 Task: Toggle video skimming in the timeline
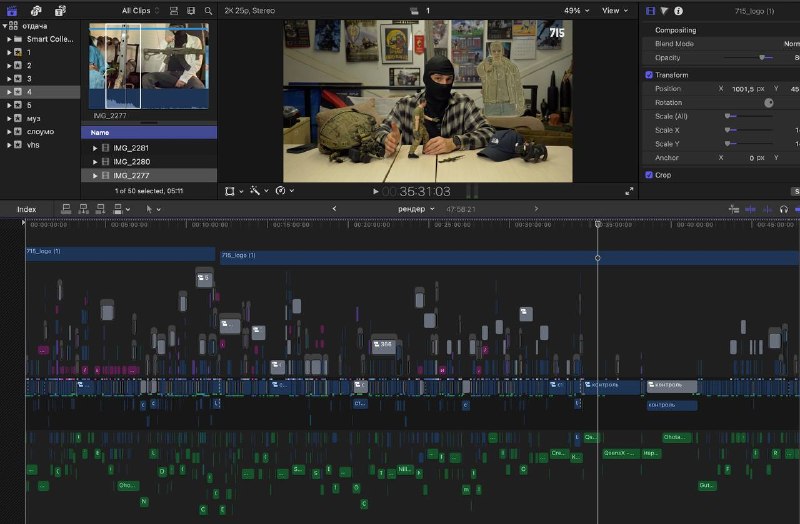point(751,209)
